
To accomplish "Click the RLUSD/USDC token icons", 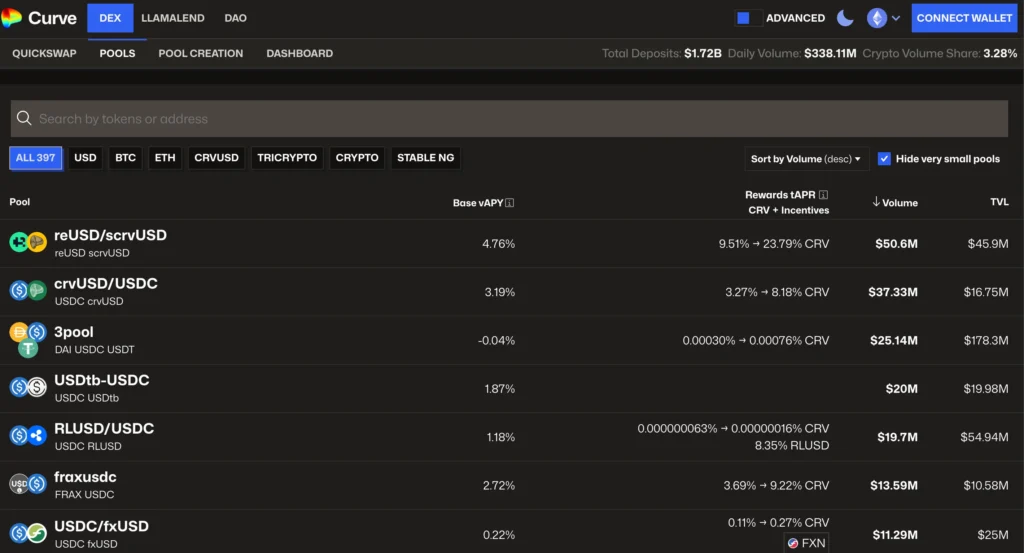I will pyautogui.click(x=27, y=436).
